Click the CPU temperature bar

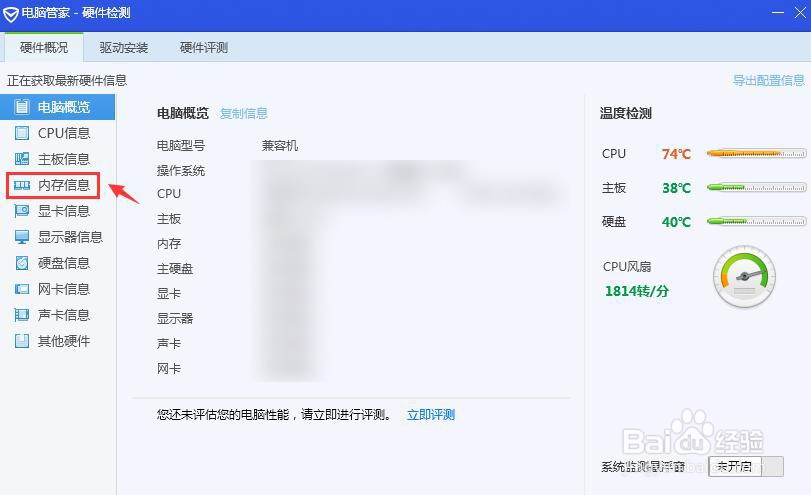click(x=756, y=154)
